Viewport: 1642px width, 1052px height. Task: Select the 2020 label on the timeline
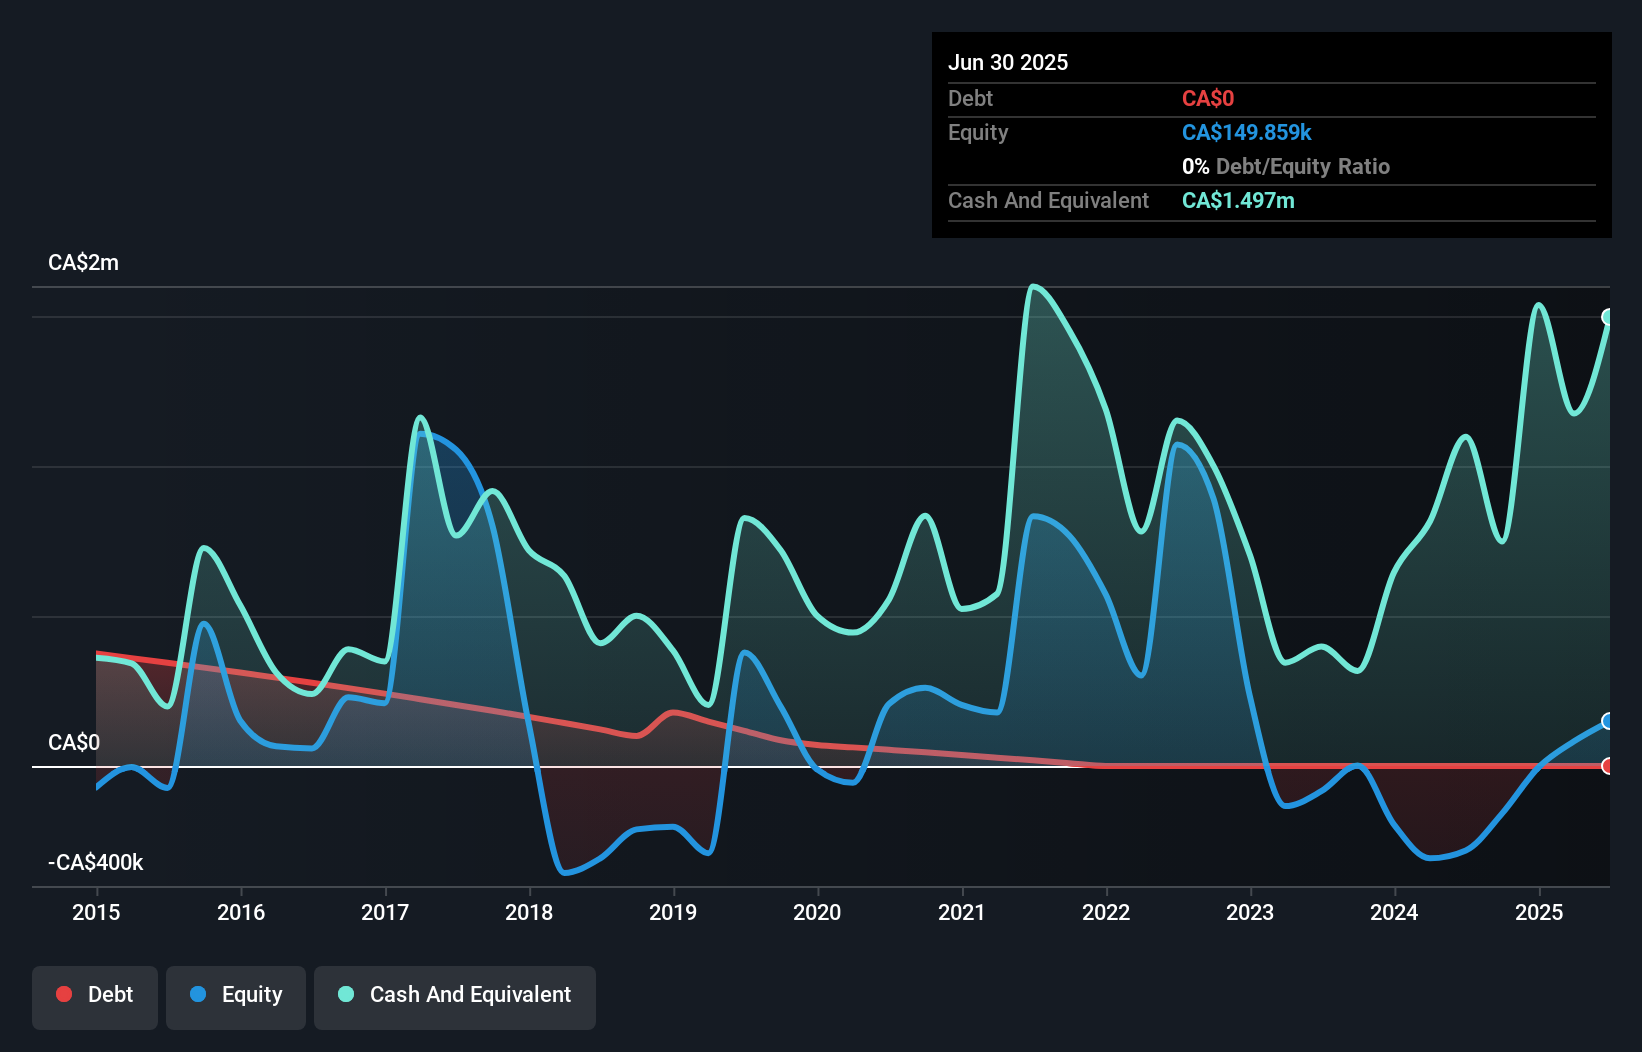point(817,912)
